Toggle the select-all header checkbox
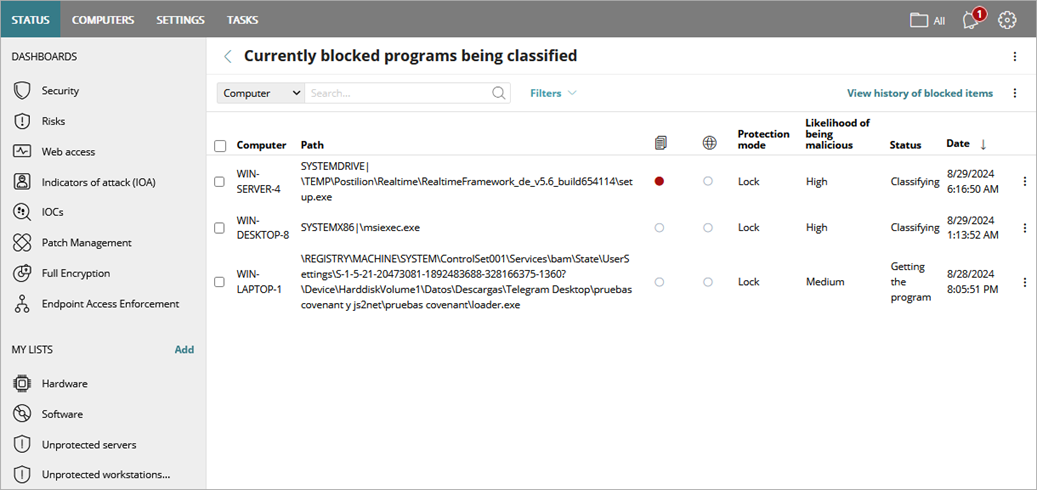Viewport: 1037px width, 490px height. [x=220, y=146]
